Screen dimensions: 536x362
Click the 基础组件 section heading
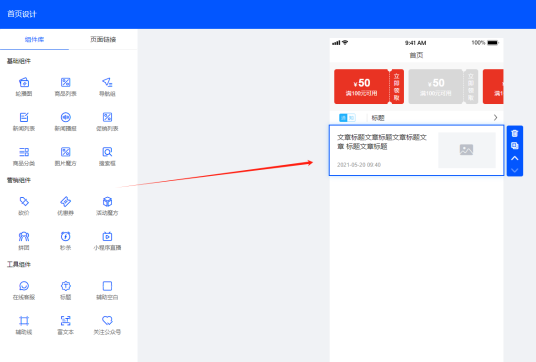(19, 61)
